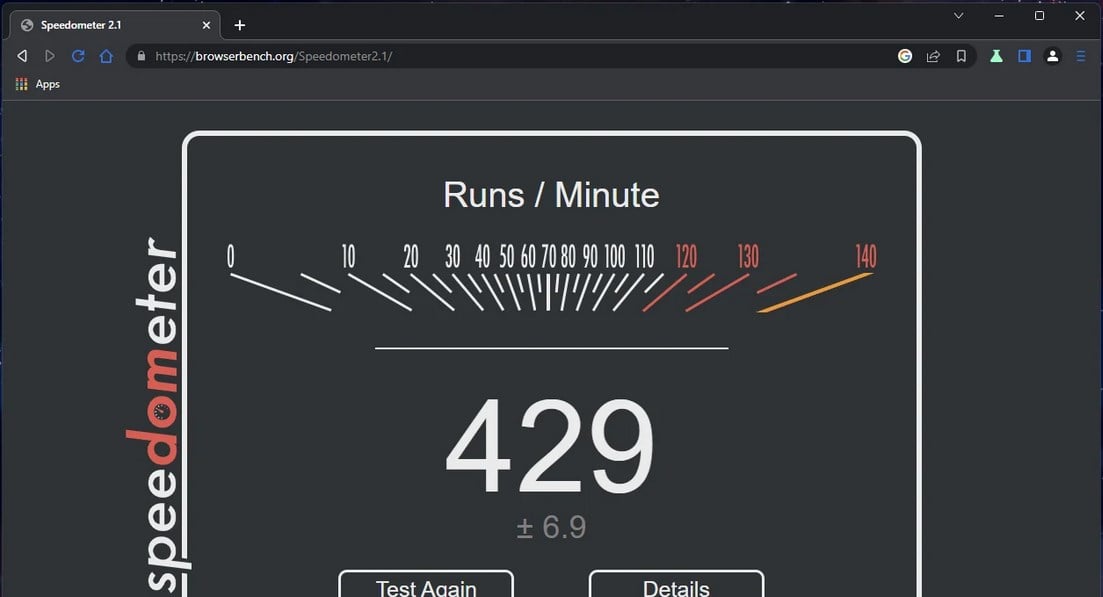Expand the tab search chevron
This screenshot has height=597, width=1103.
(958, 15)
